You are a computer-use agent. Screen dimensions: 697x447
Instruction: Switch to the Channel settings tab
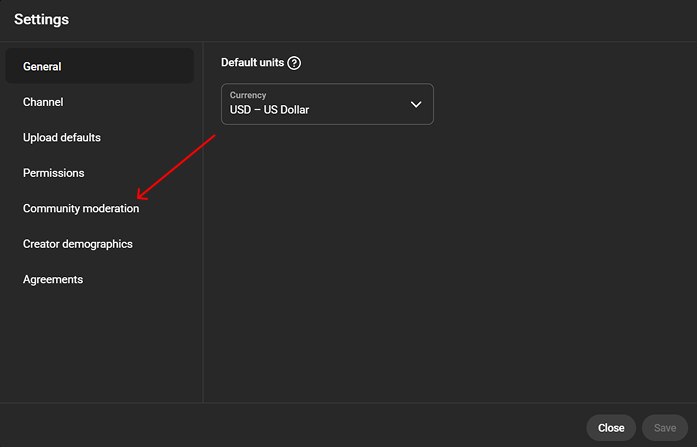[100, 102]
